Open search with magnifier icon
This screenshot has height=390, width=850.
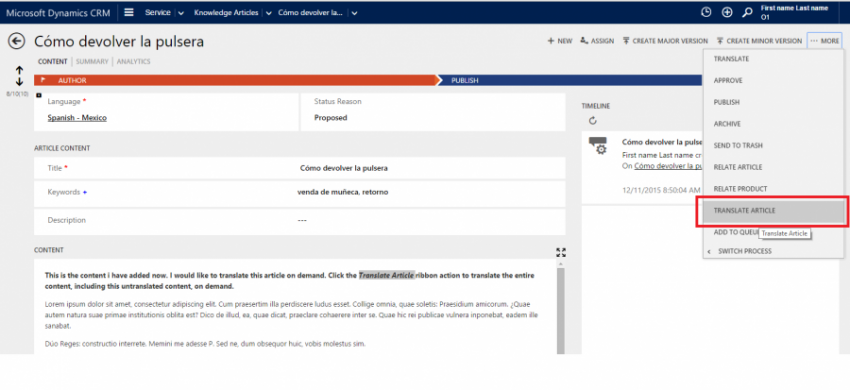click(747, 12)
